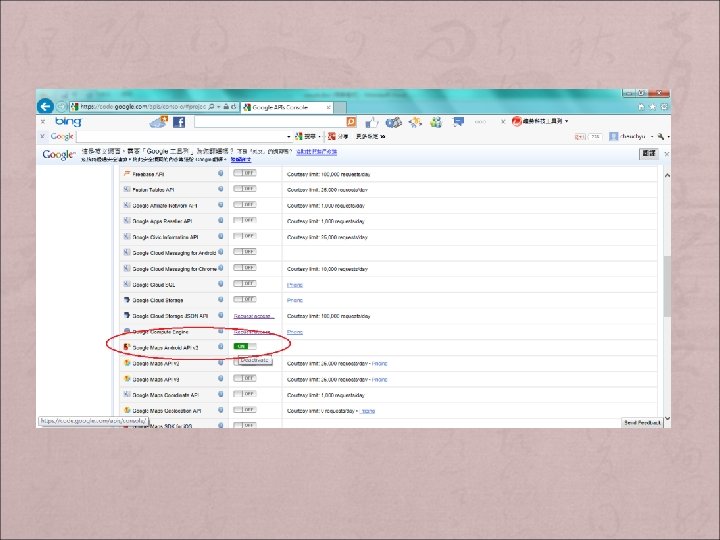Click the user account name on Google toolbar
The image size is (720, 540).
633,136
